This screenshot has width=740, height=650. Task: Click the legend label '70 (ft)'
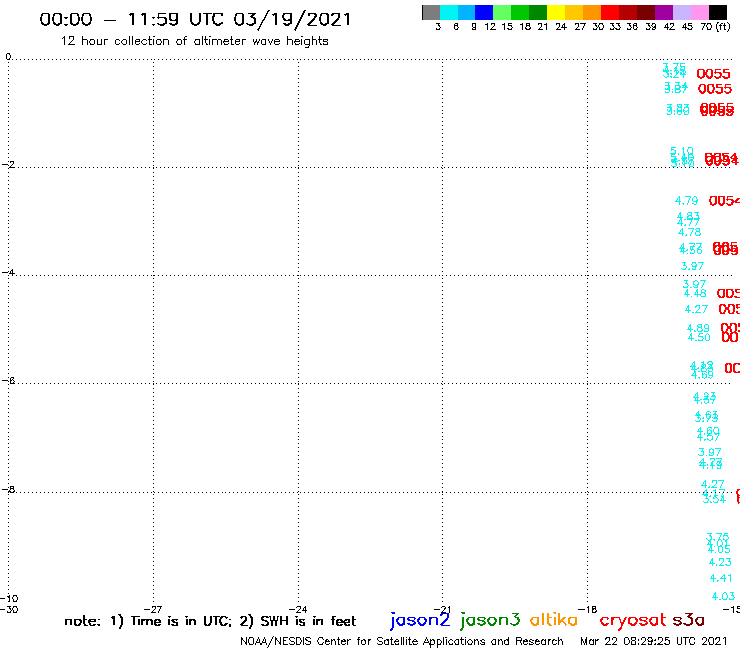(715, 26)
